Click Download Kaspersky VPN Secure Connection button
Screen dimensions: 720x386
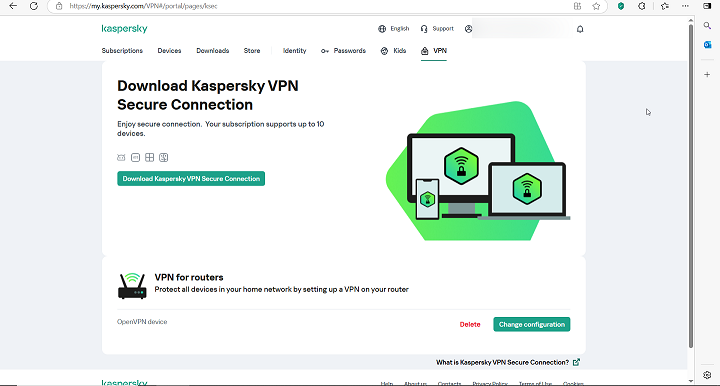click(x=191, y=179)
